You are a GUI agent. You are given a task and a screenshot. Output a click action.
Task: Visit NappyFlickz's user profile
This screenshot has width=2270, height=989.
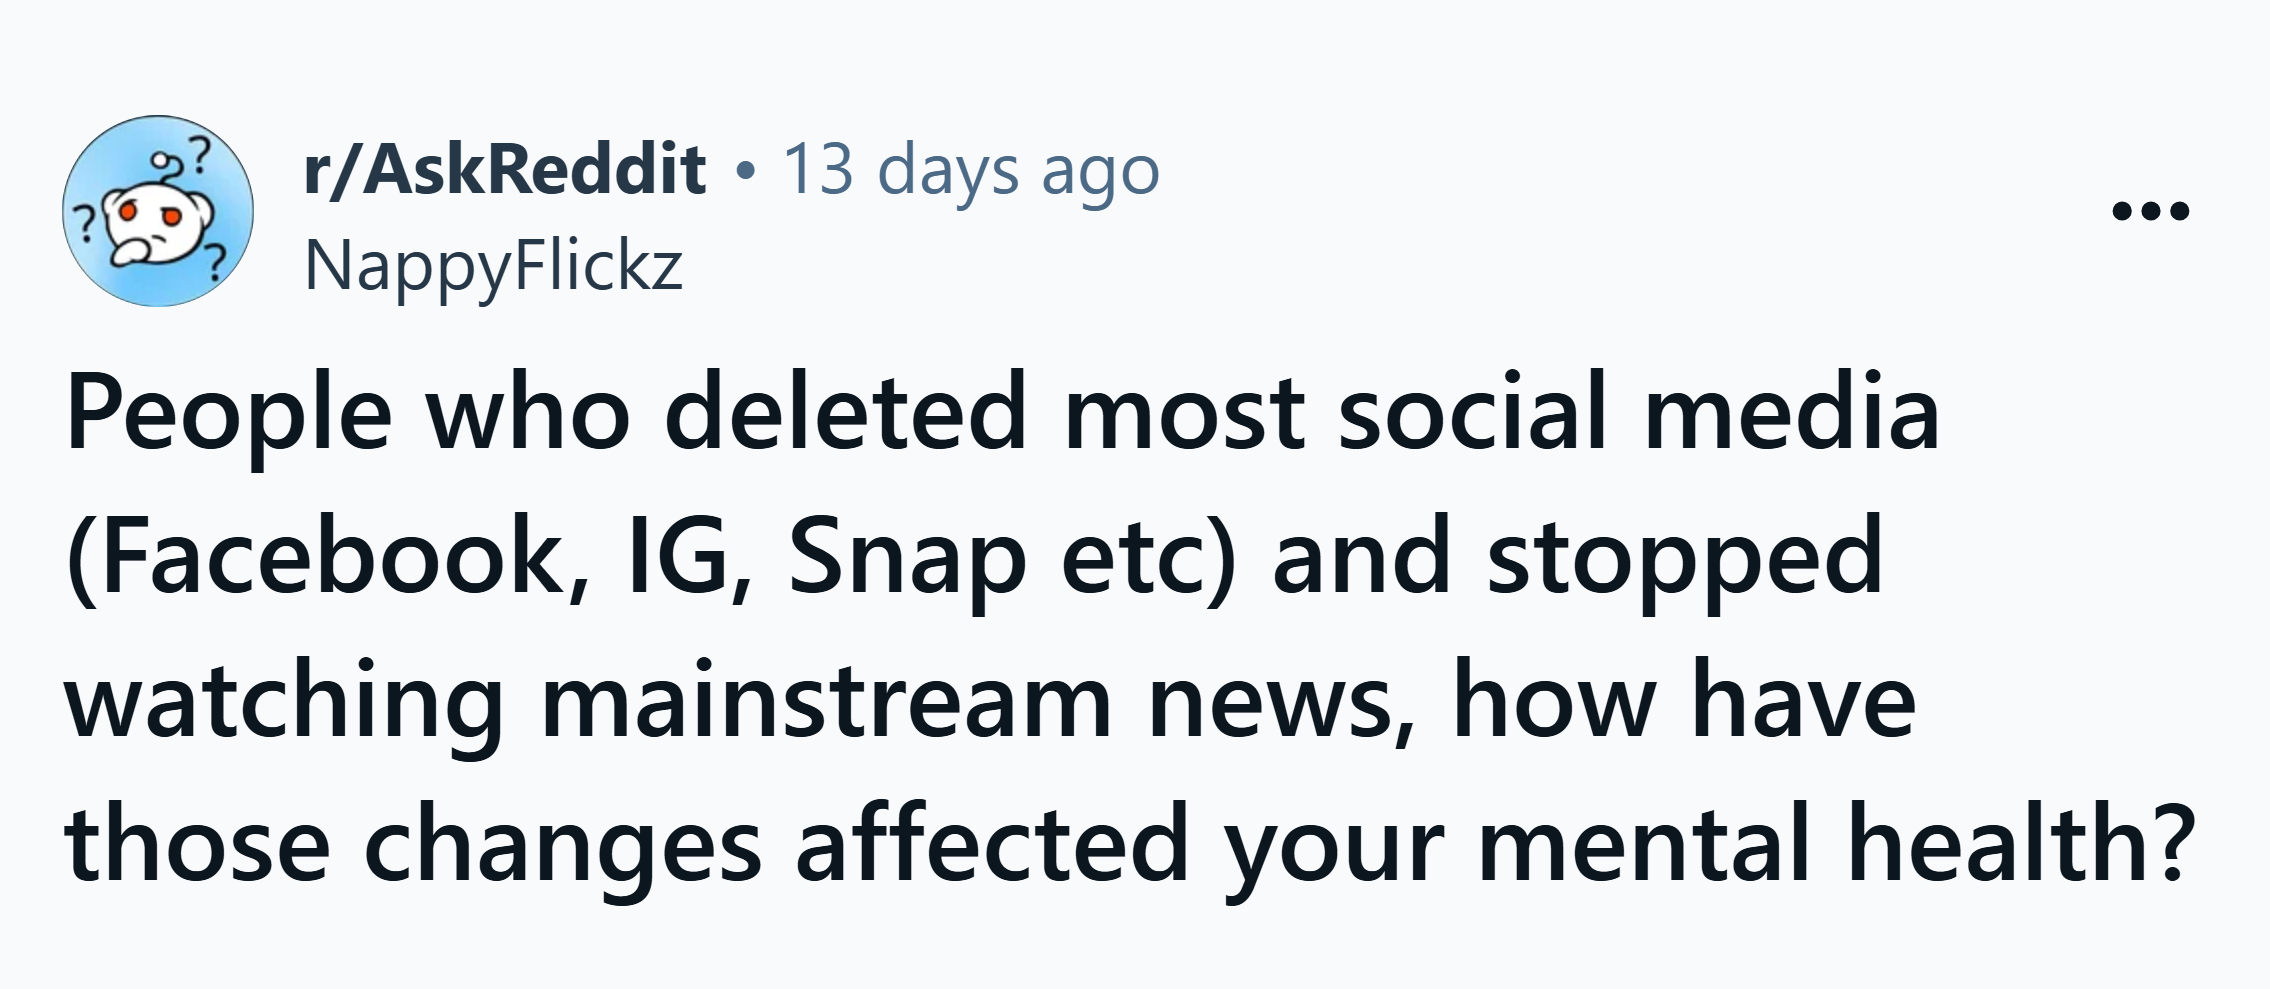(494, 266)
